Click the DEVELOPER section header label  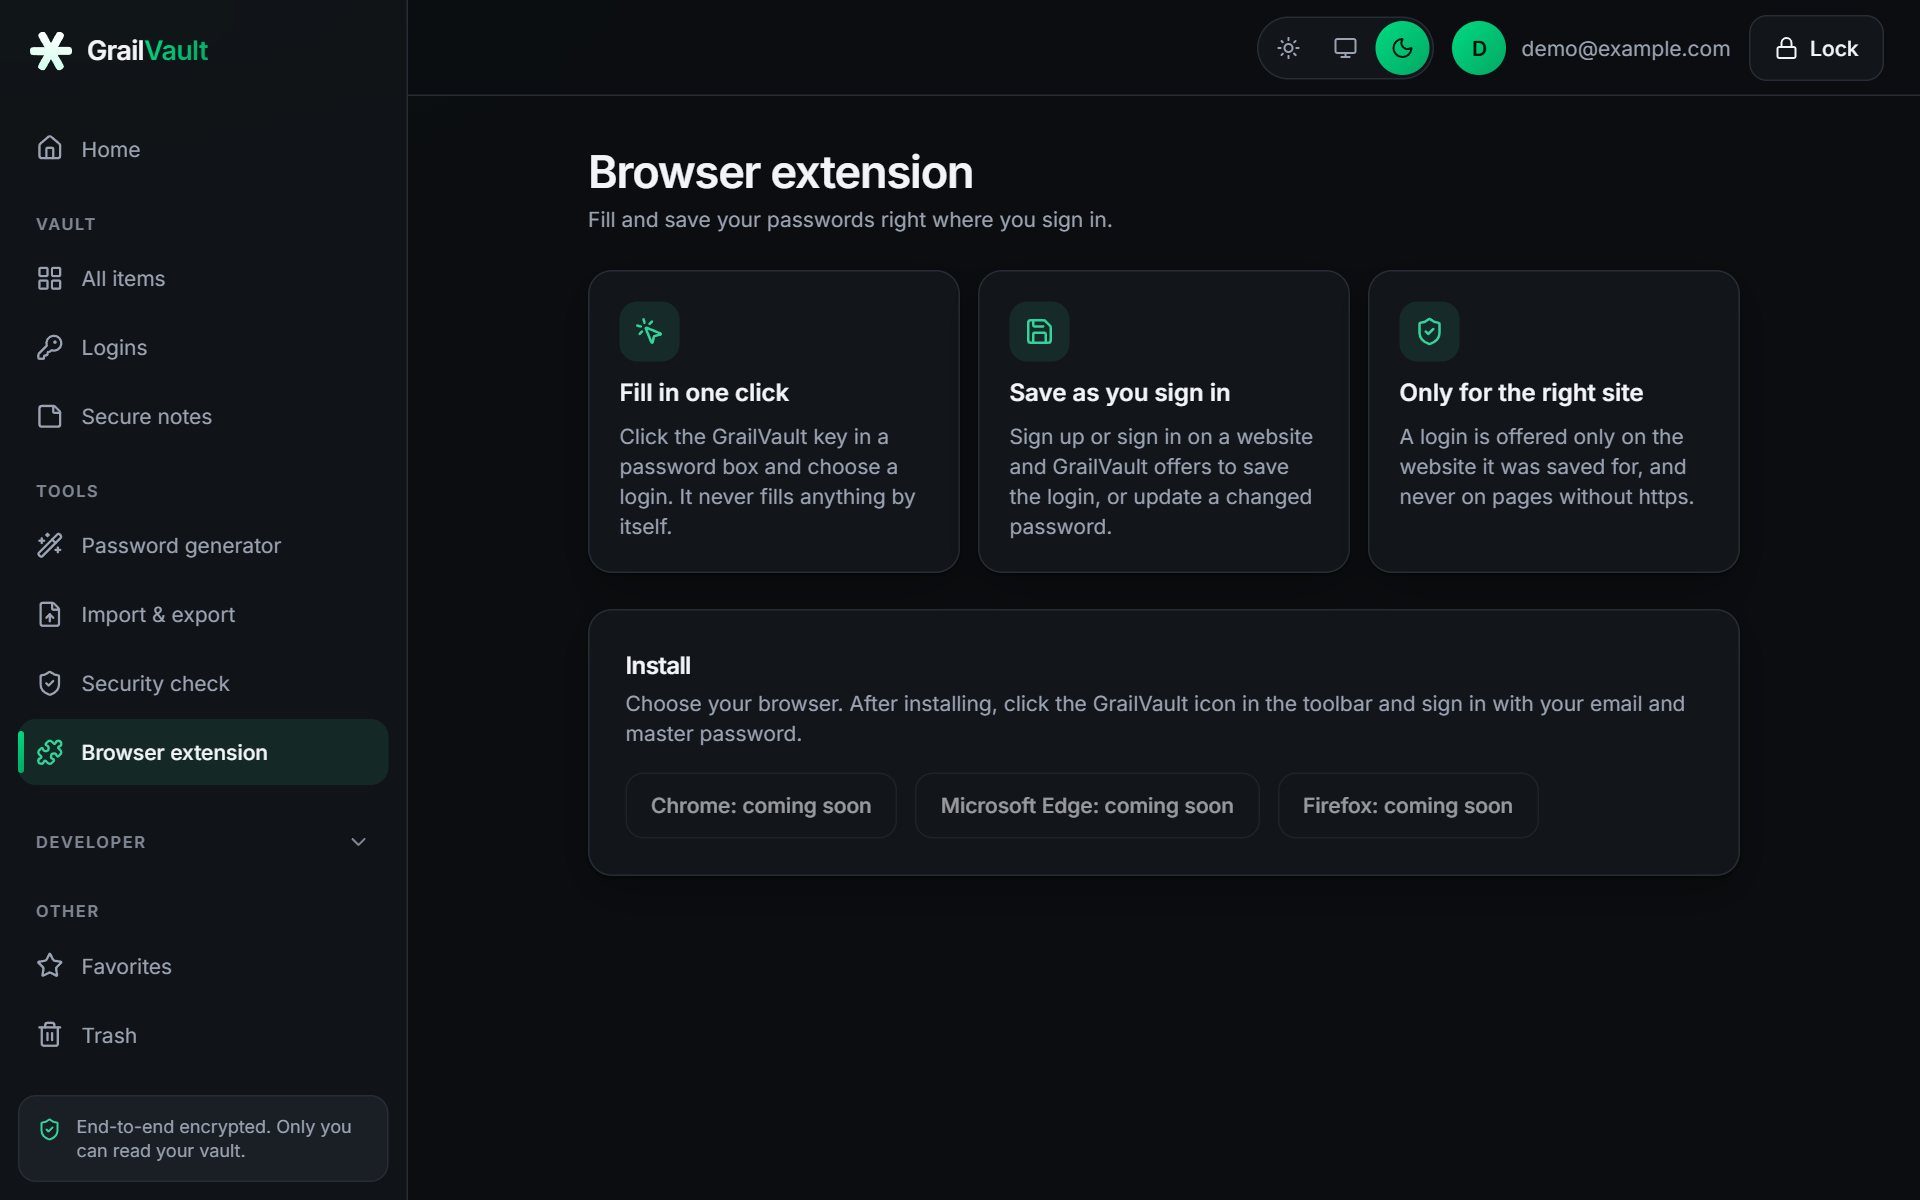pos(91,842)
